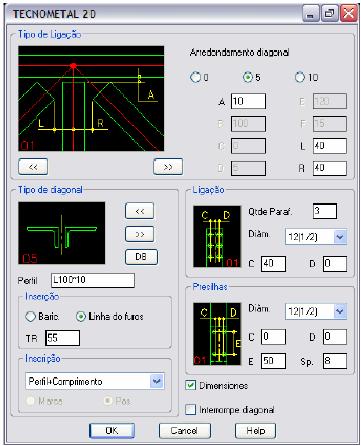The height and width of the screenshot is (446, 361).
Task: Click diagonal type profile preview
Action: click(62, 233)
